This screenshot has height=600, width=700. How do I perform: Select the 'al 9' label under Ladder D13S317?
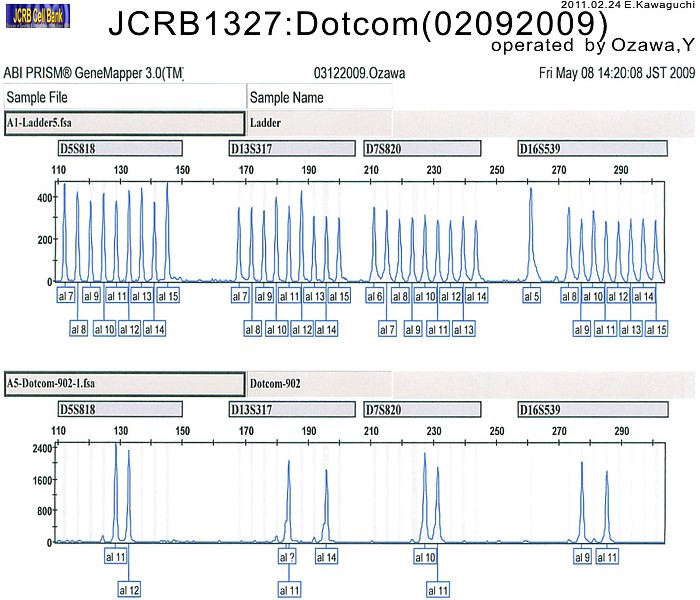click(264, 296)
